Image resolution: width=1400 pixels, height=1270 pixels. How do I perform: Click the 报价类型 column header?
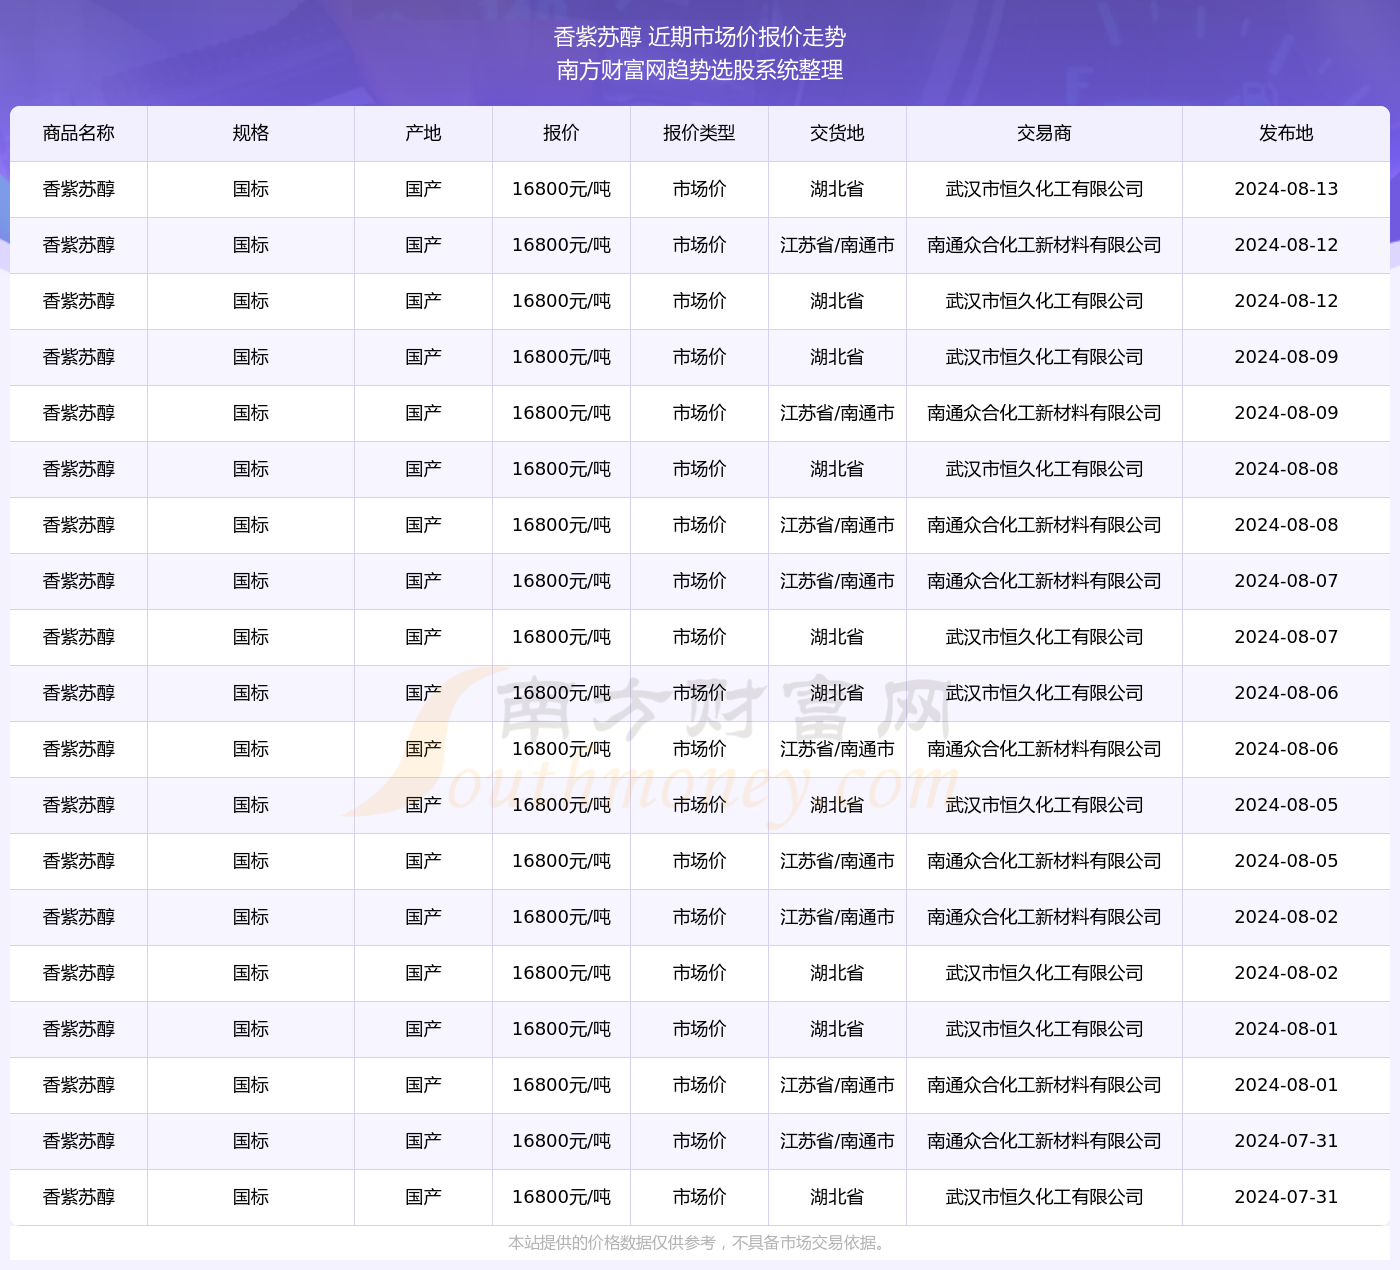click(x=699, y=133)
